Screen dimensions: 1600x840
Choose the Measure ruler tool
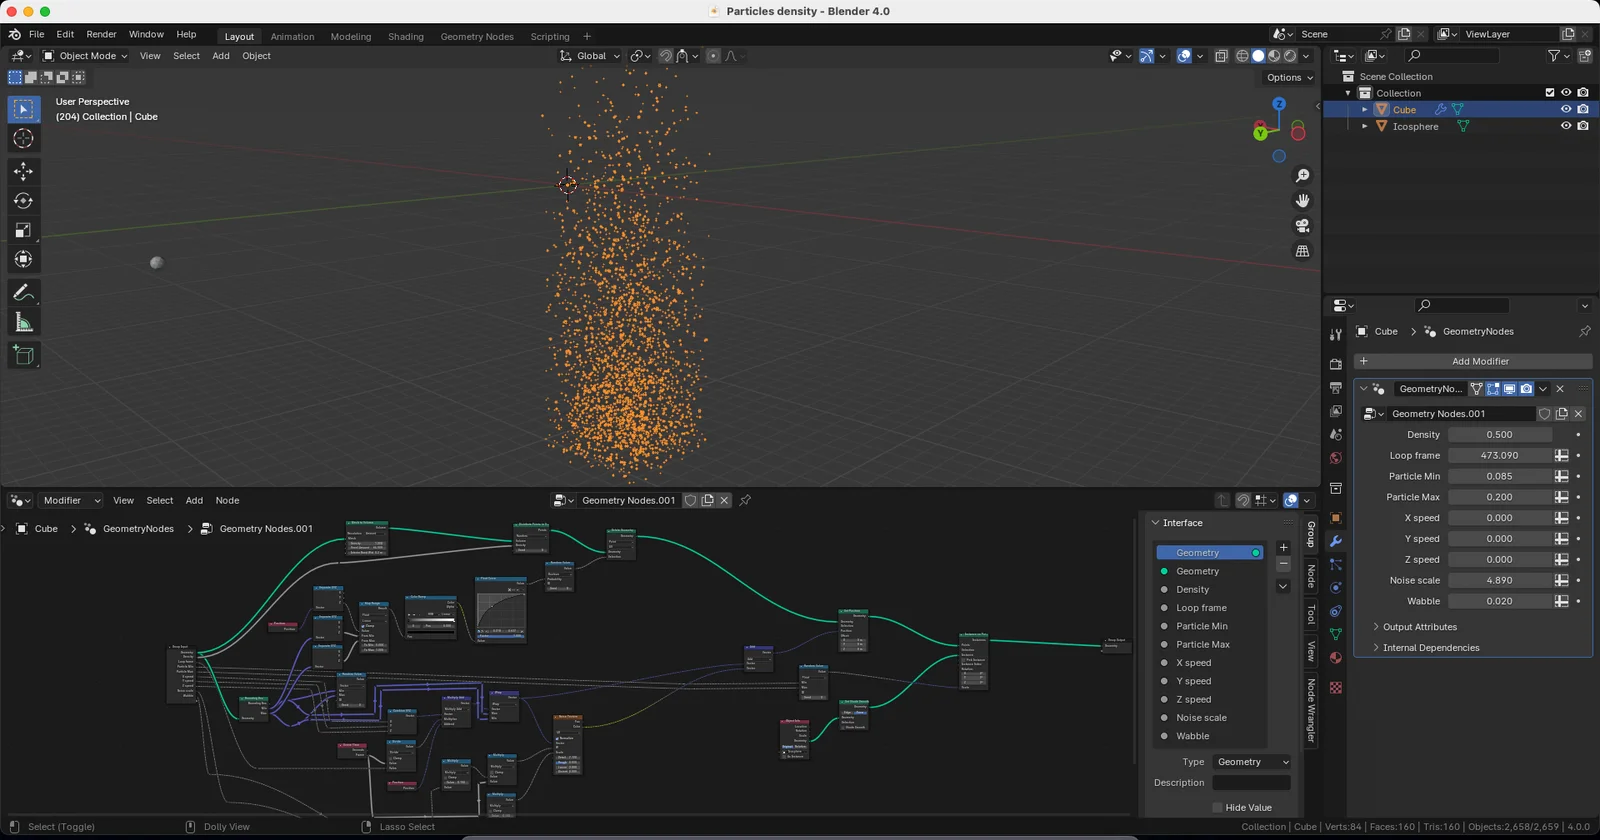(x=23, y=322)
